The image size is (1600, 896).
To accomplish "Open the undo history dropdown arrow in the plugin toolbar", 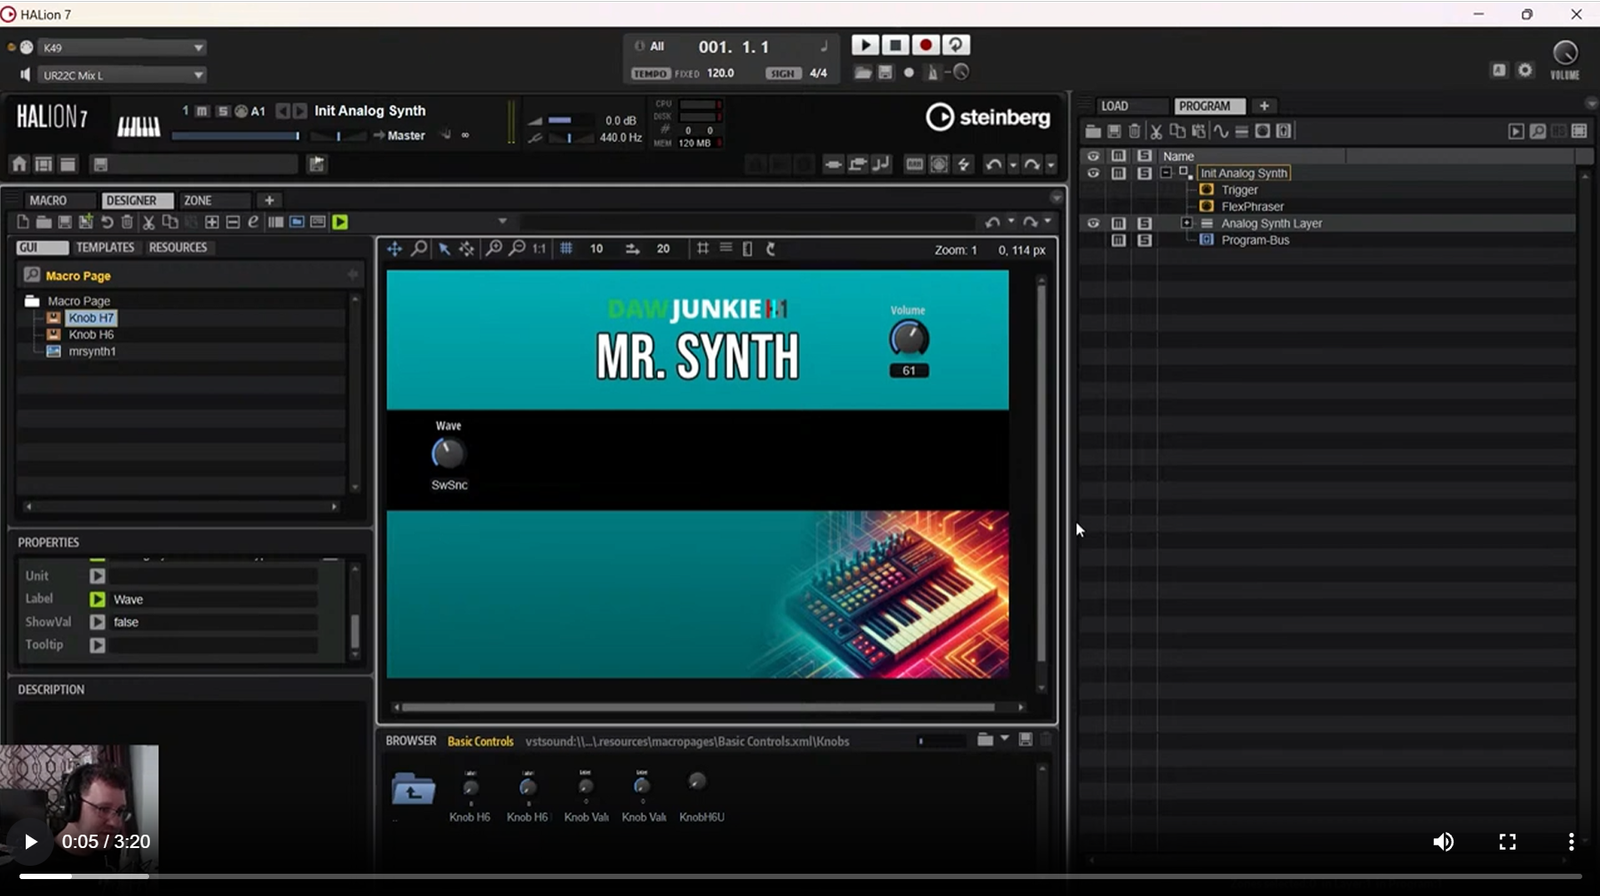I will coord(1012,165).
